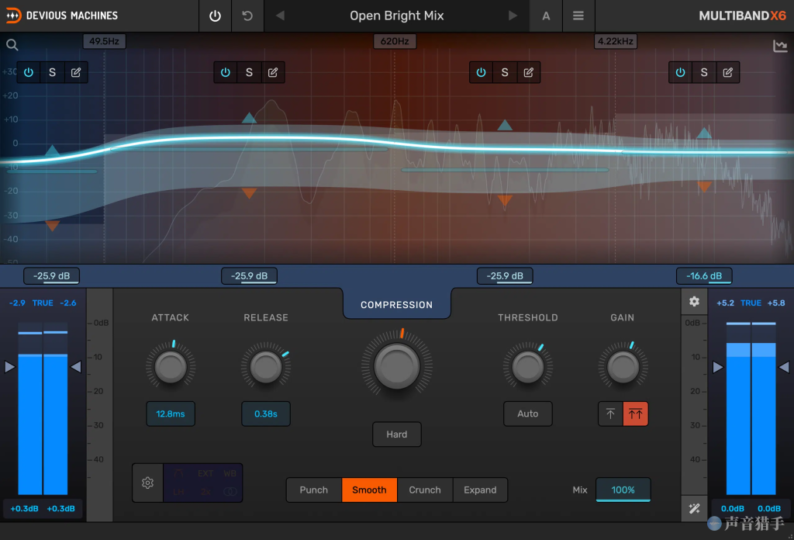Go to previous preset with left arrow
The image size is (794, 540).
280,16
